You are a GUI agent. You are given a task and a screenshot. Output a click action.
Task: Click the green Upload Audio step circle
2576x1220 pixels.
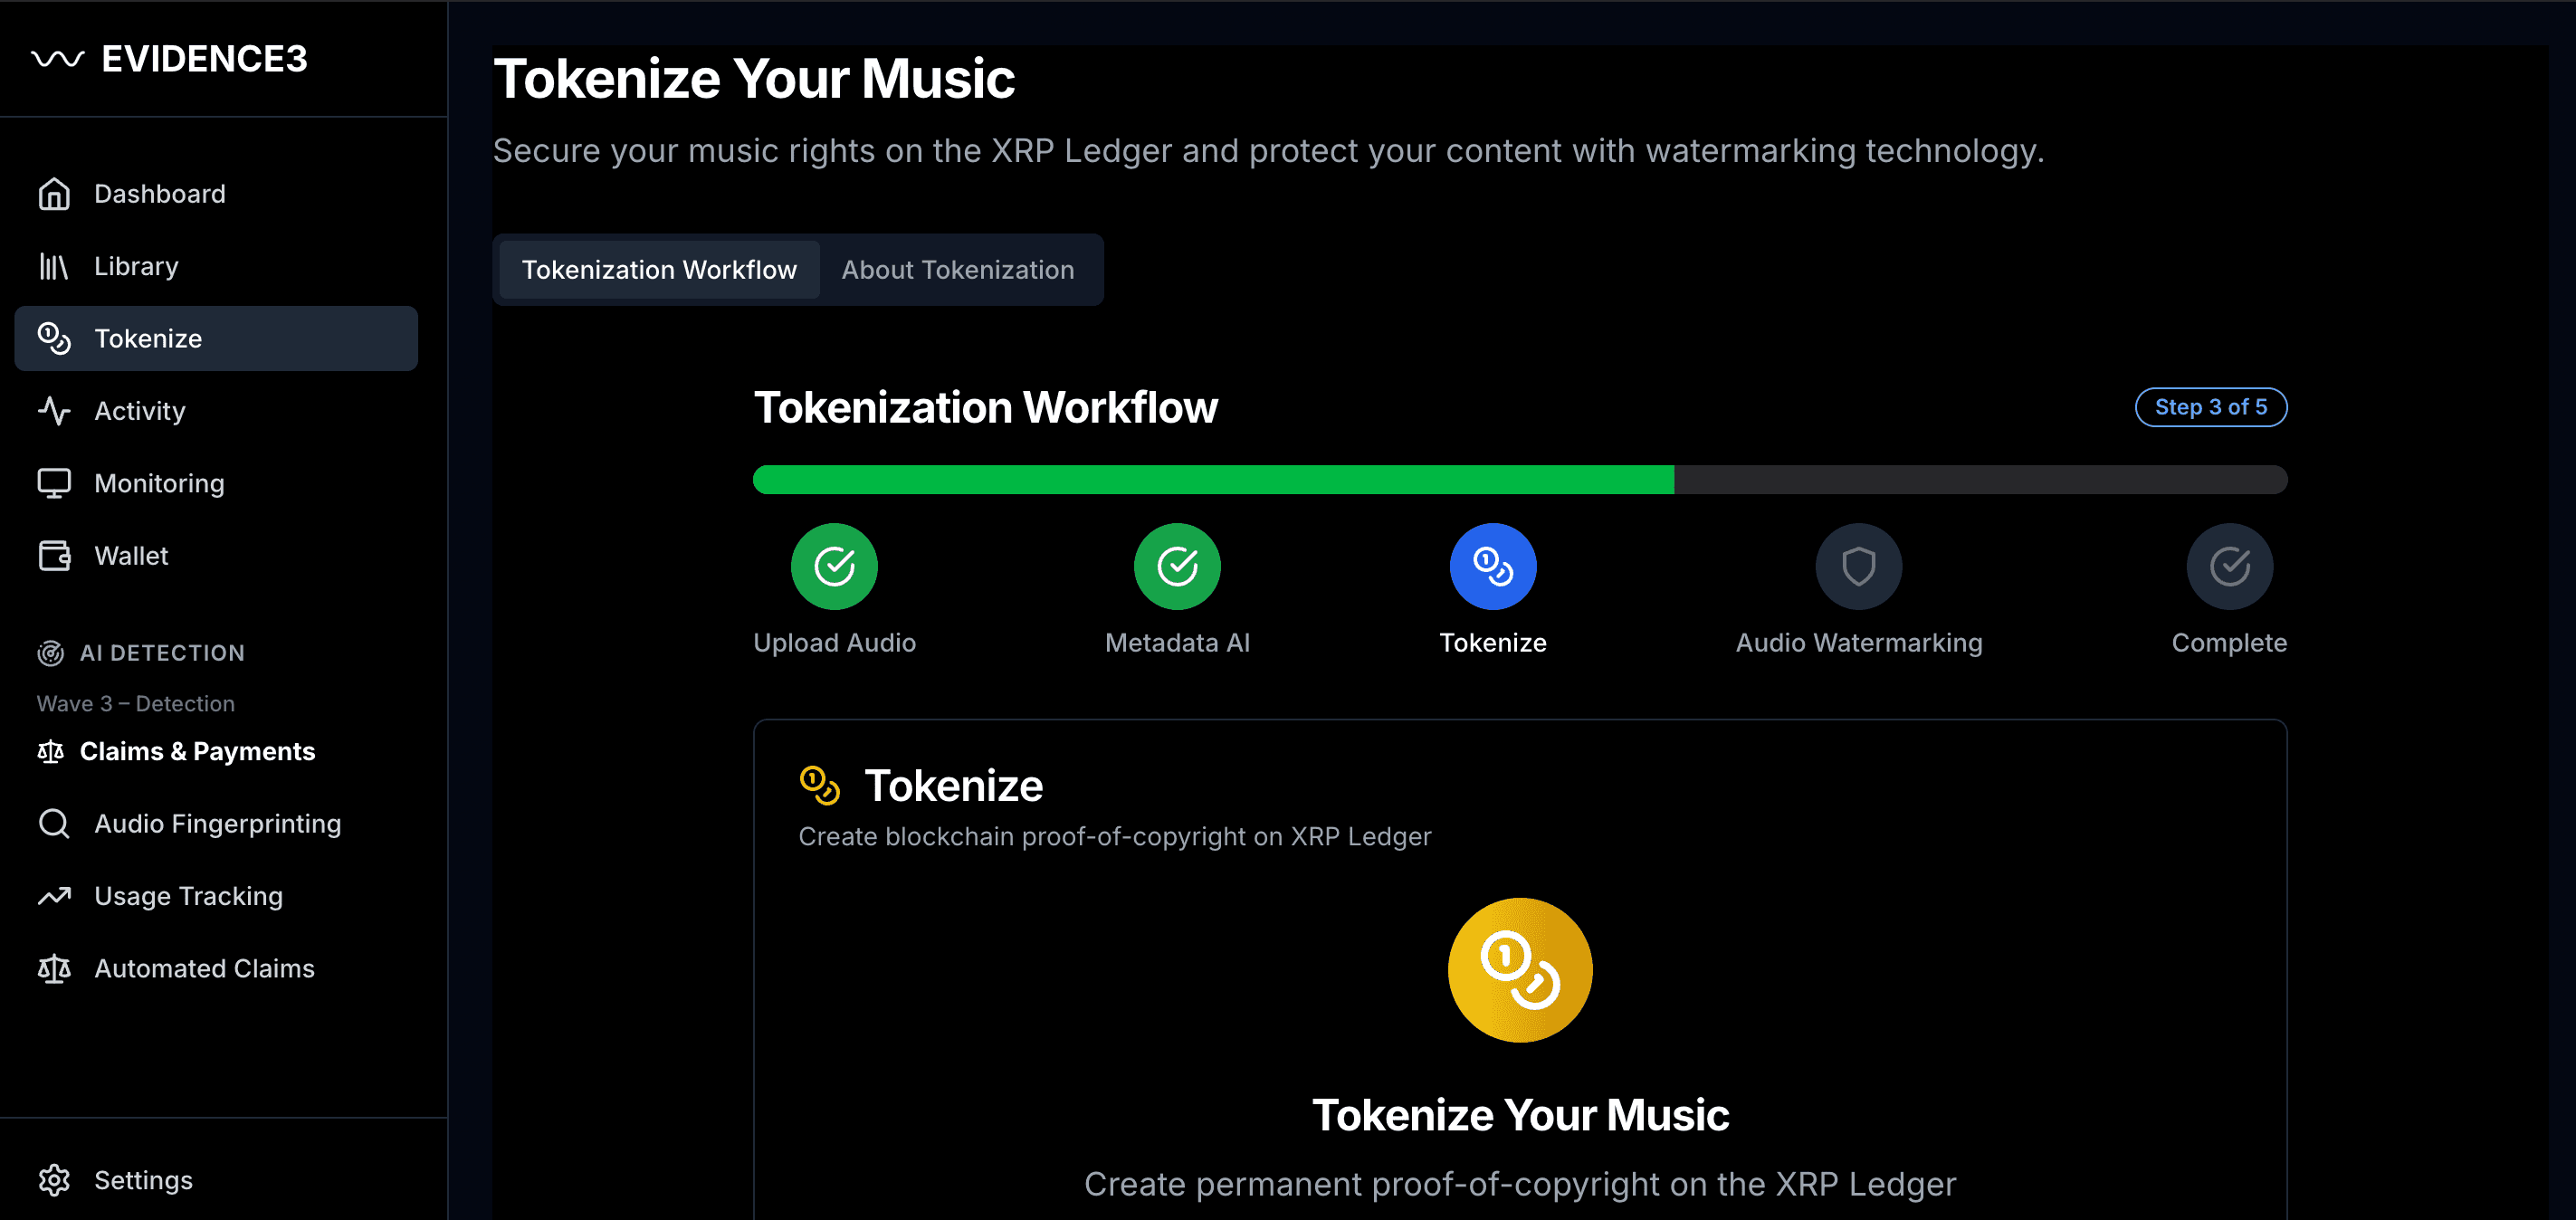[834, 567]
